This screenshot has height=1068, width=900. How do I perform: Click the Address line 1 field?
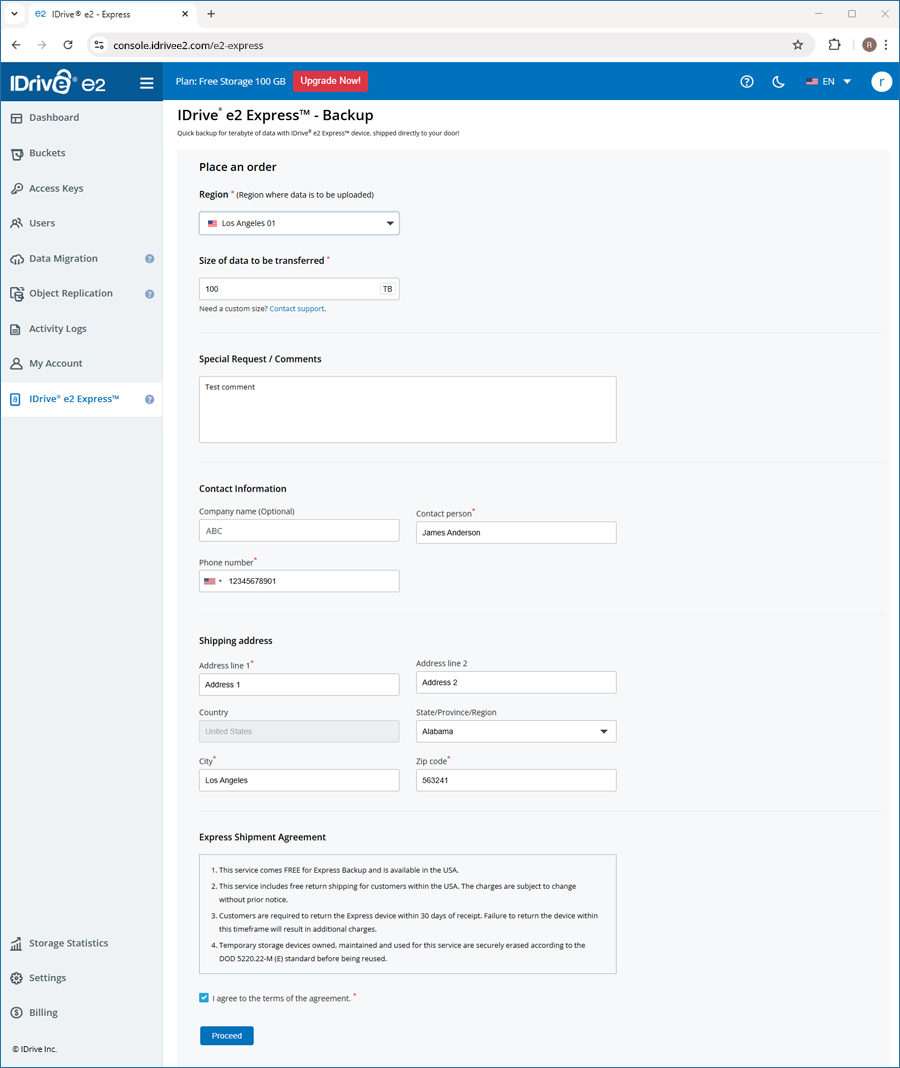click(x=299, y=685)
